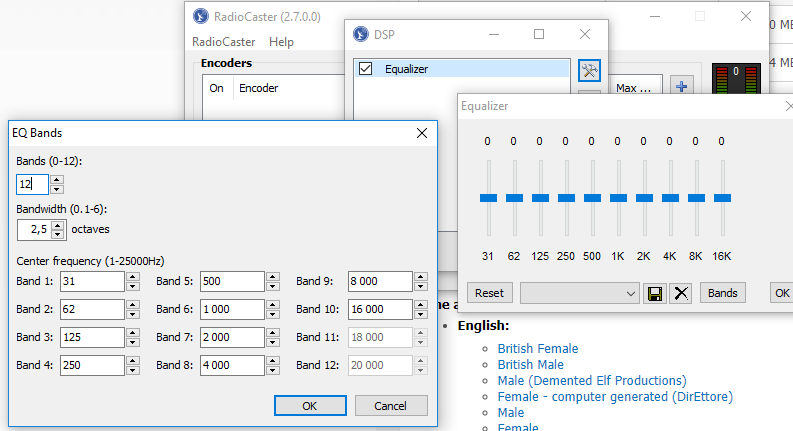Click the DSP window title icon
Screen dimensions: 793x431
[361, 34]
